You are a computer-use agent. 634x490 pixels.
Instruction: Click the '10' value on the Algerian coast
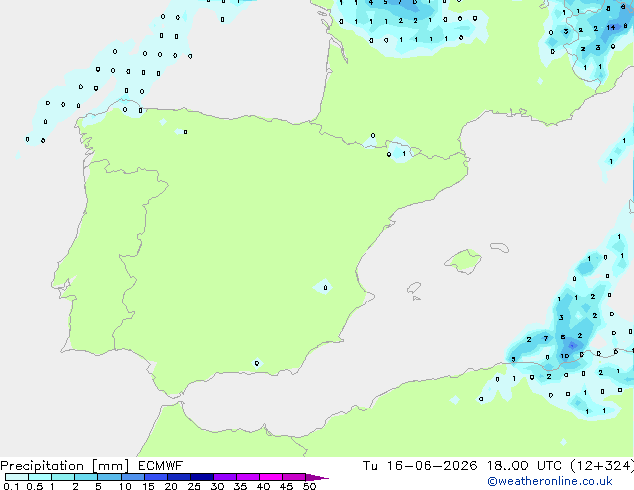(x=564, y=356)
